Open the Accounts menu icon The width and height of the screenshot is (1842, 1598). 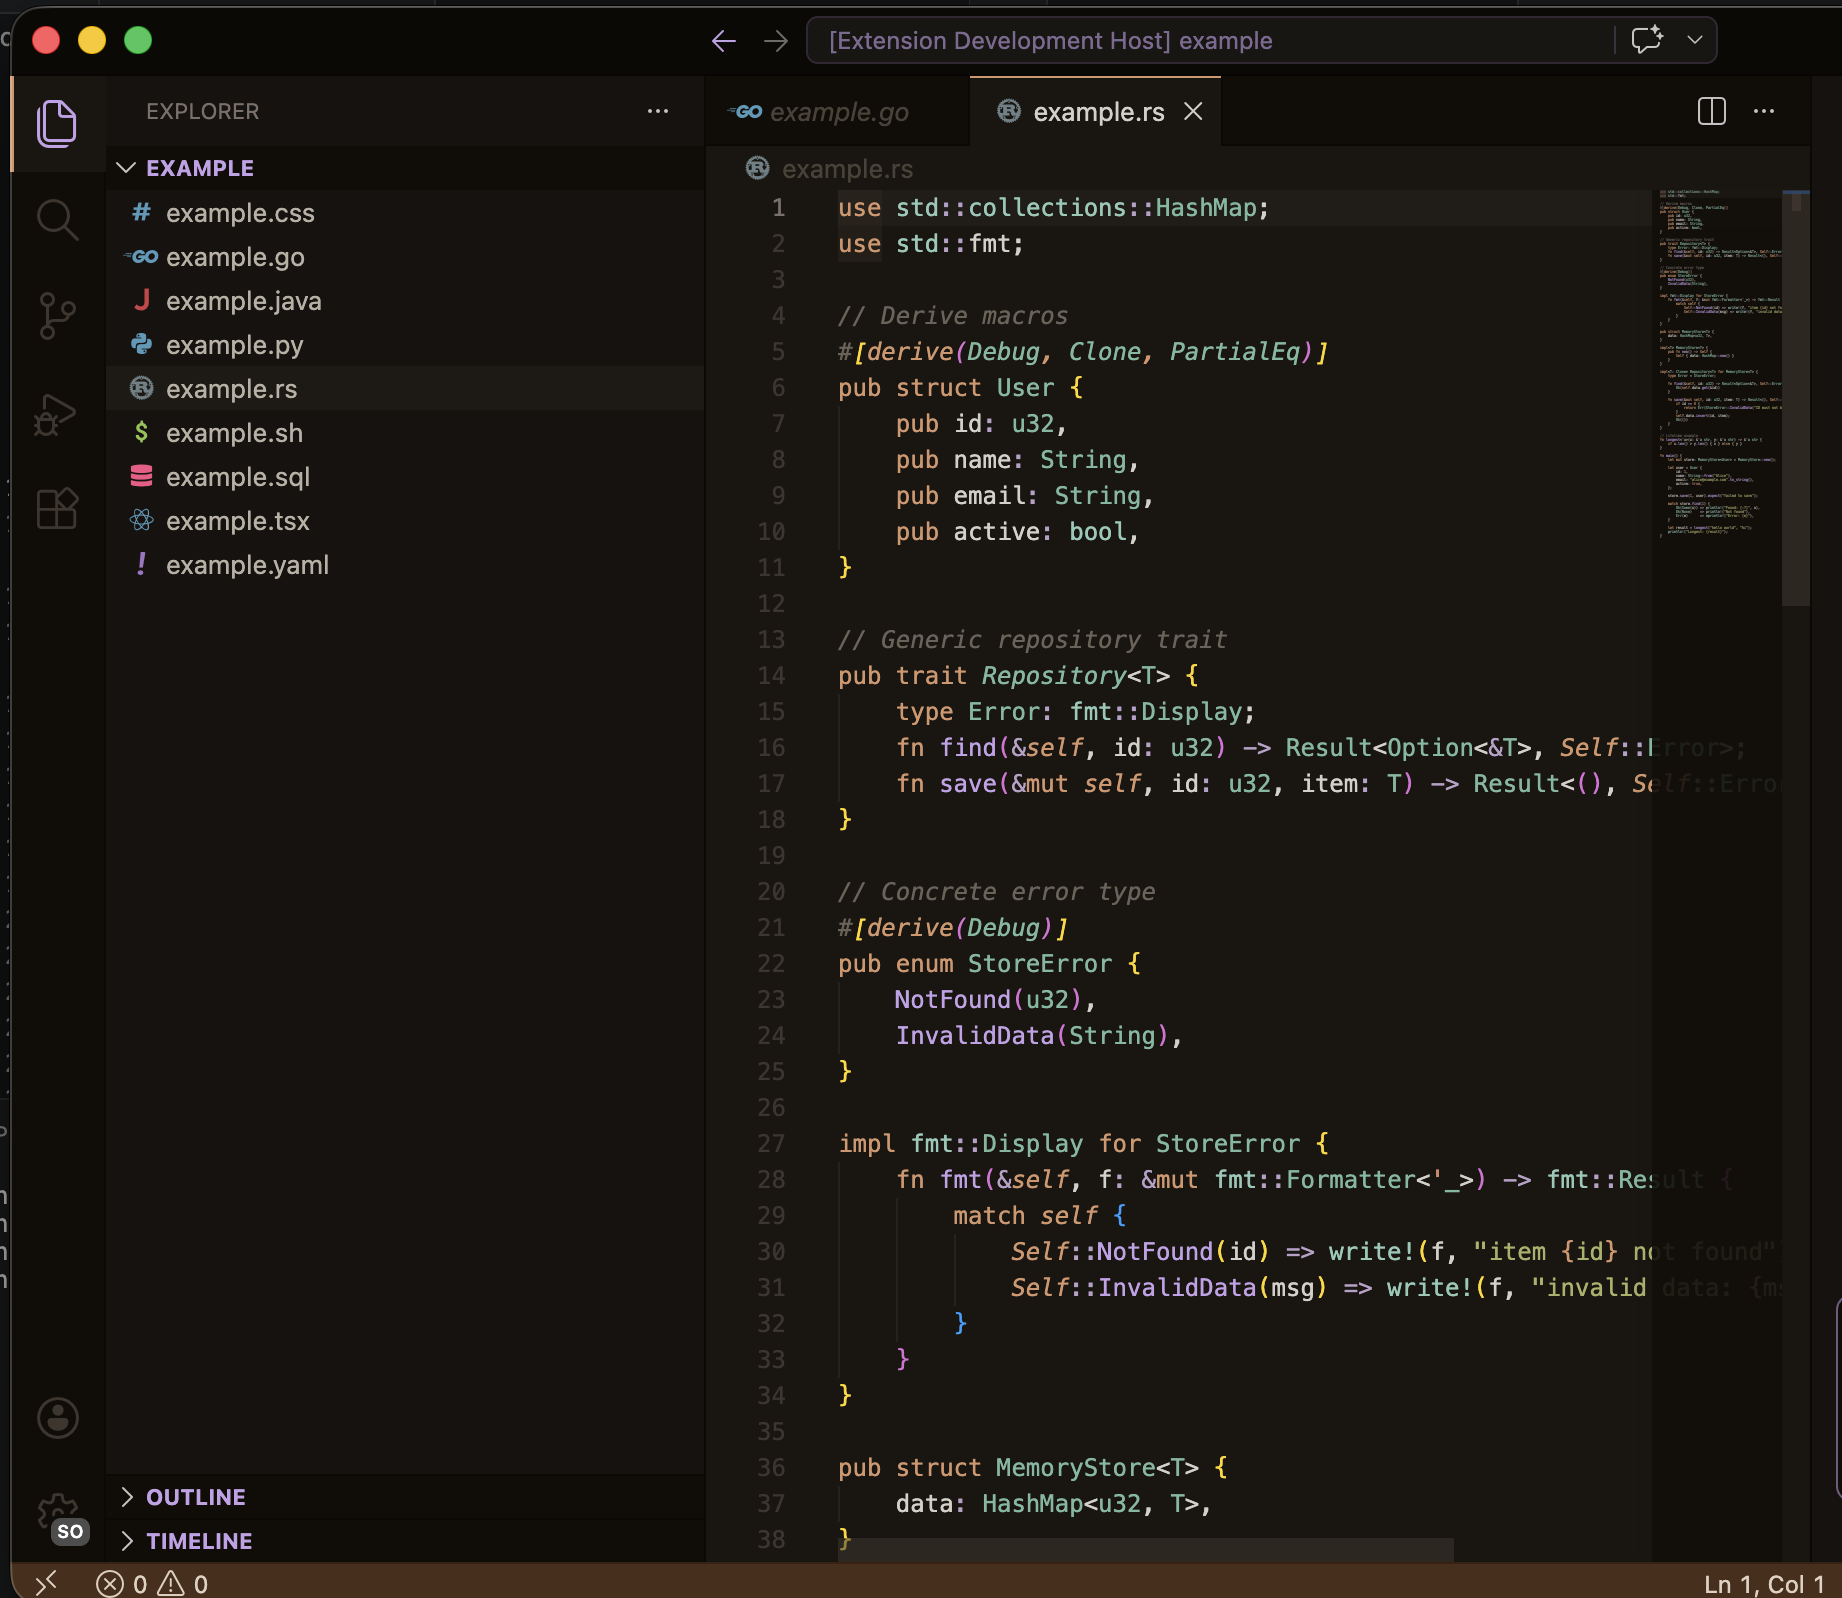pyautogui.click(x=57, y=1418)
